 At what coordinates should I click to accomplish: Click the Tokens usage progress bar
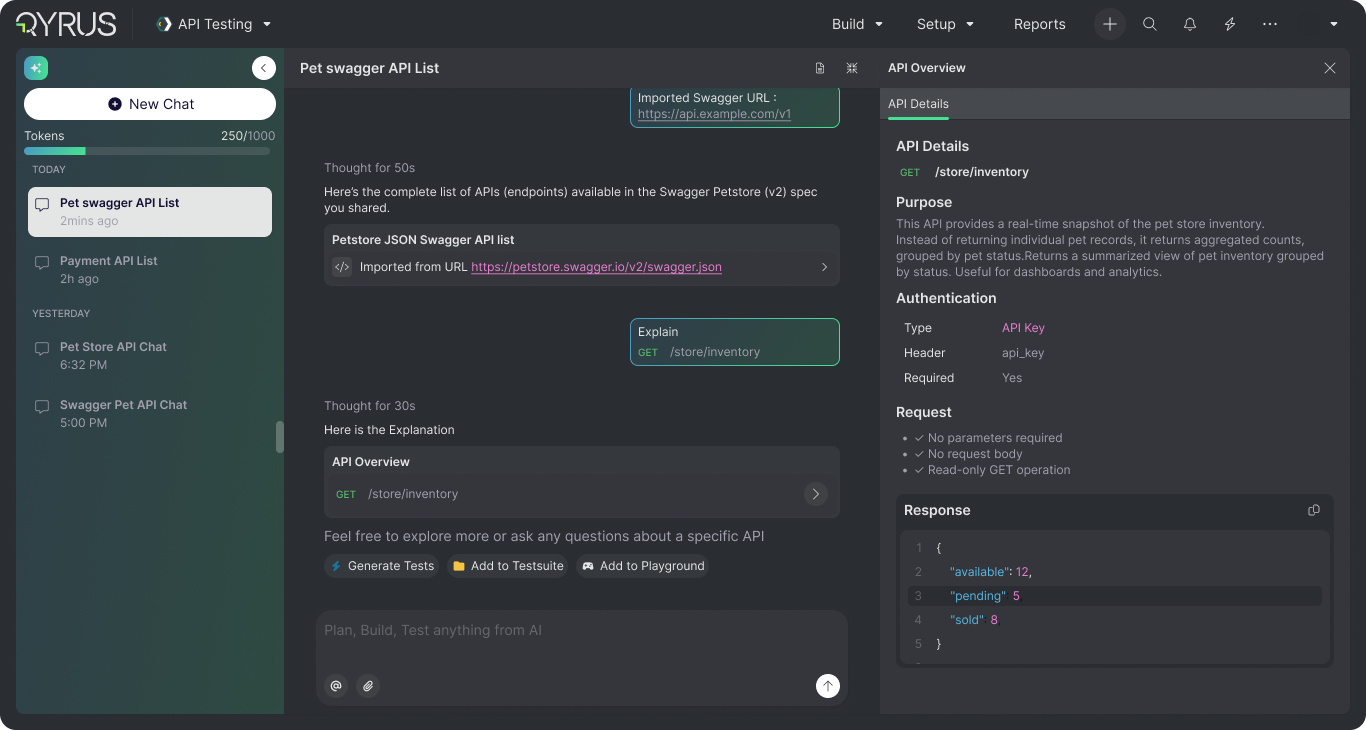(x=147, y=151)
